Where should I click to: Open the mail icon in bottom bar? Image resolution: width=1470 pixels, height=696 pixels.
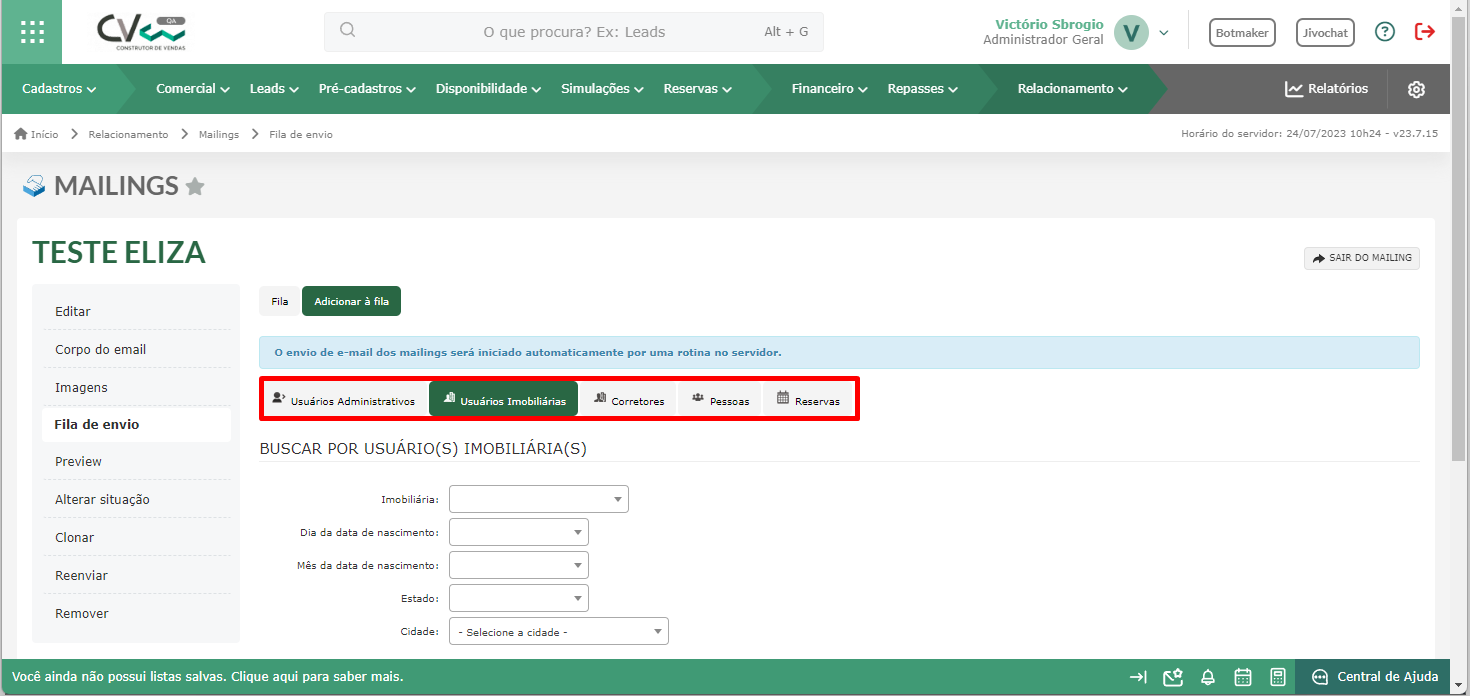tap(1173, 677)
